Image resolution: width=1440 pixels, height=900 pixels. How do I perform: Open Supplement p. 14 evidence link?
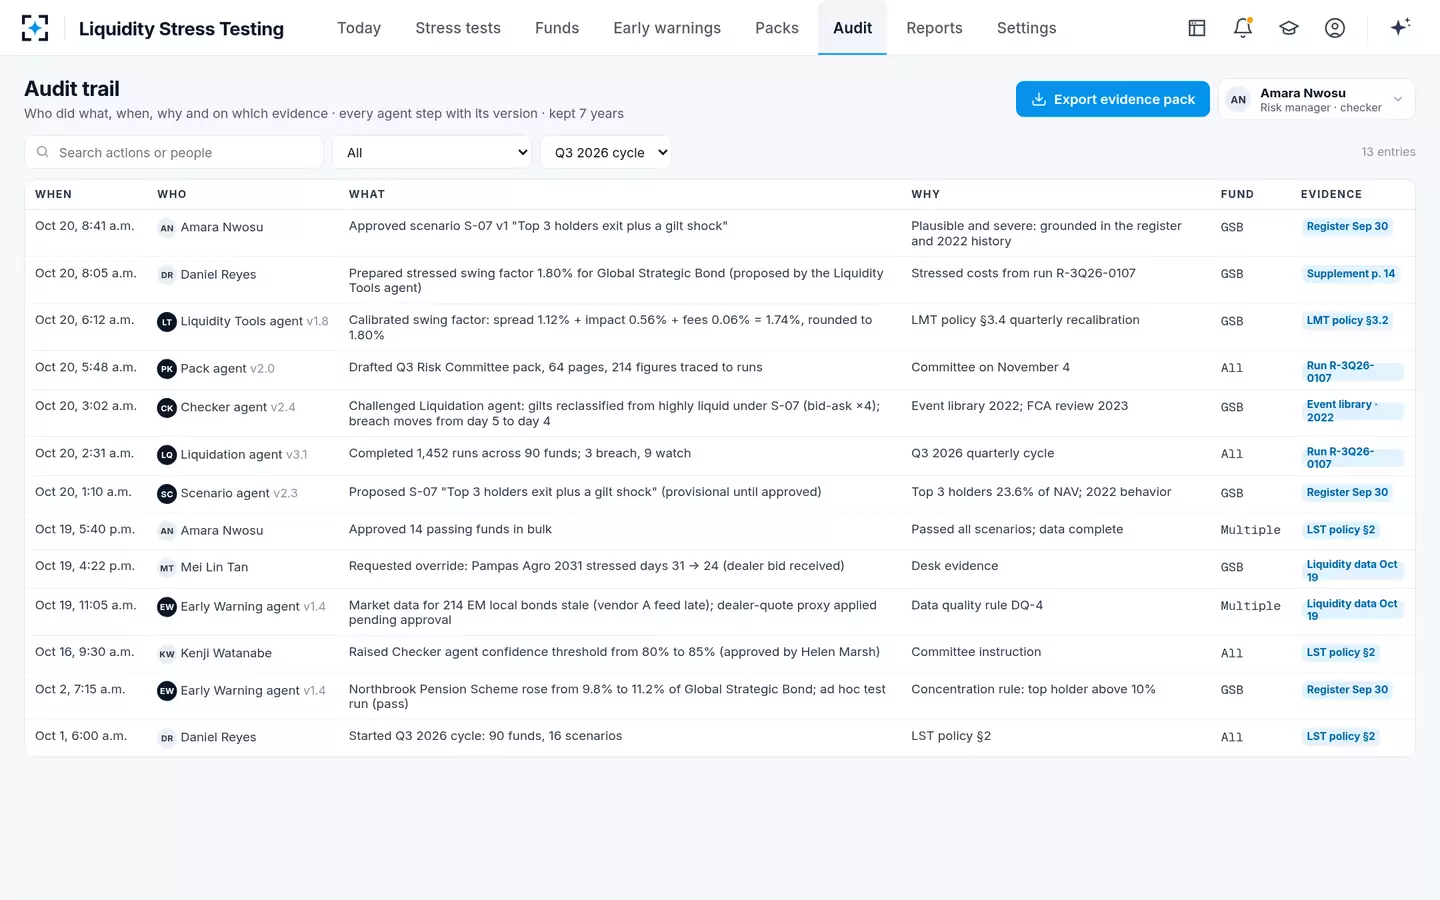pyautogui.click(x=1351, y=274)
